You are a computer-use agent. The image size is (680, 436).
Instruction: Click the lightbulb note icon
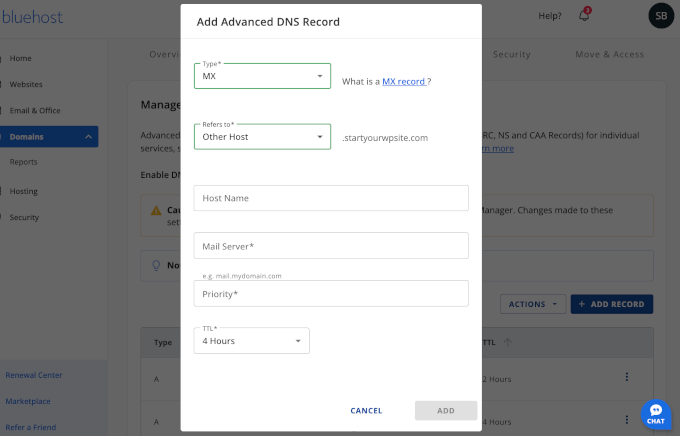156,265
